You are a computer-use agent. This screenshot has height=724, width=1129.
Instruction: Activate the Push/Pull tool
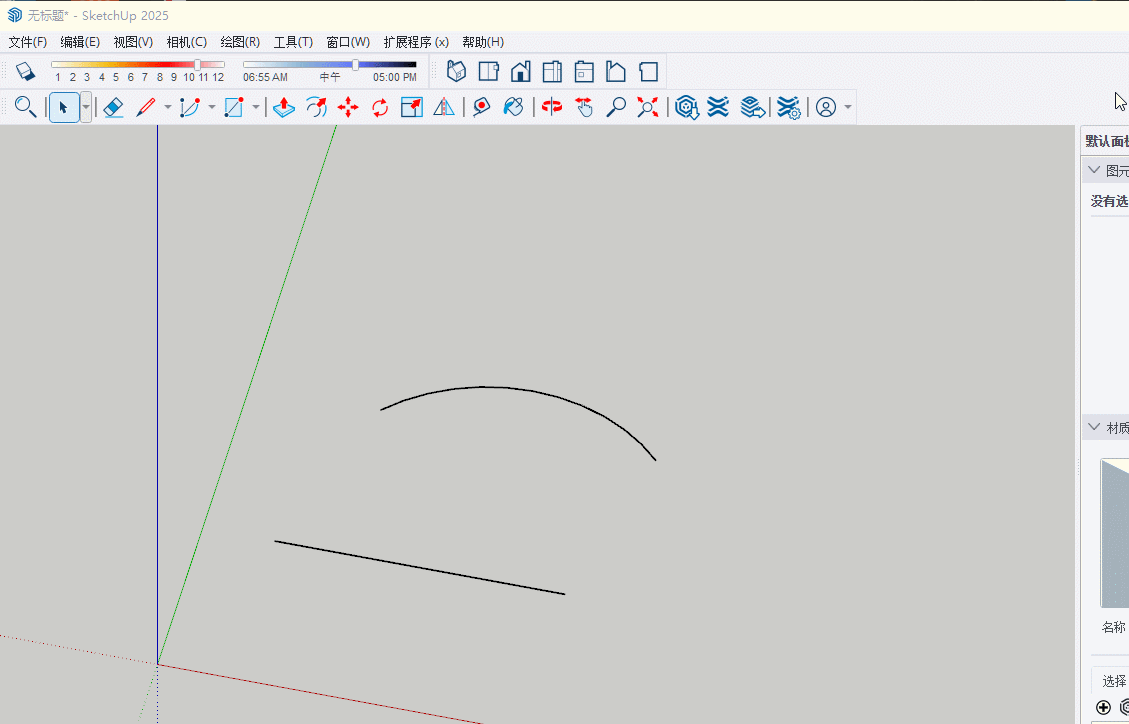[x=284, y=107]
